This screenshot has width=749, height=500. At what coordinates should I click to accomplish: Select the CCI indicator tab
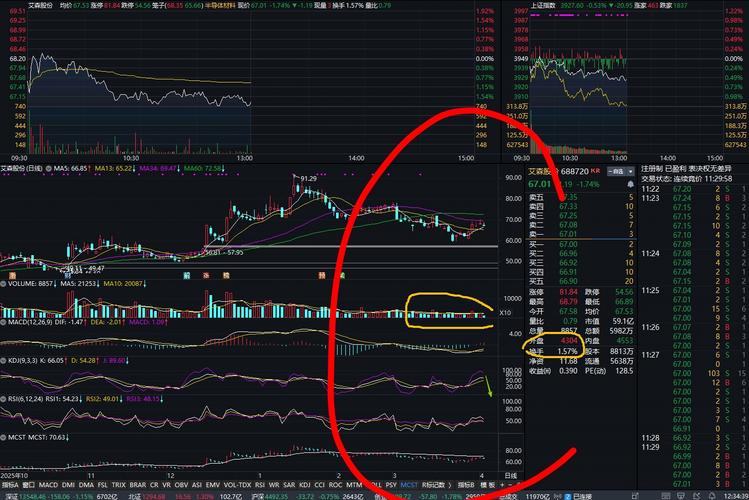320,485
